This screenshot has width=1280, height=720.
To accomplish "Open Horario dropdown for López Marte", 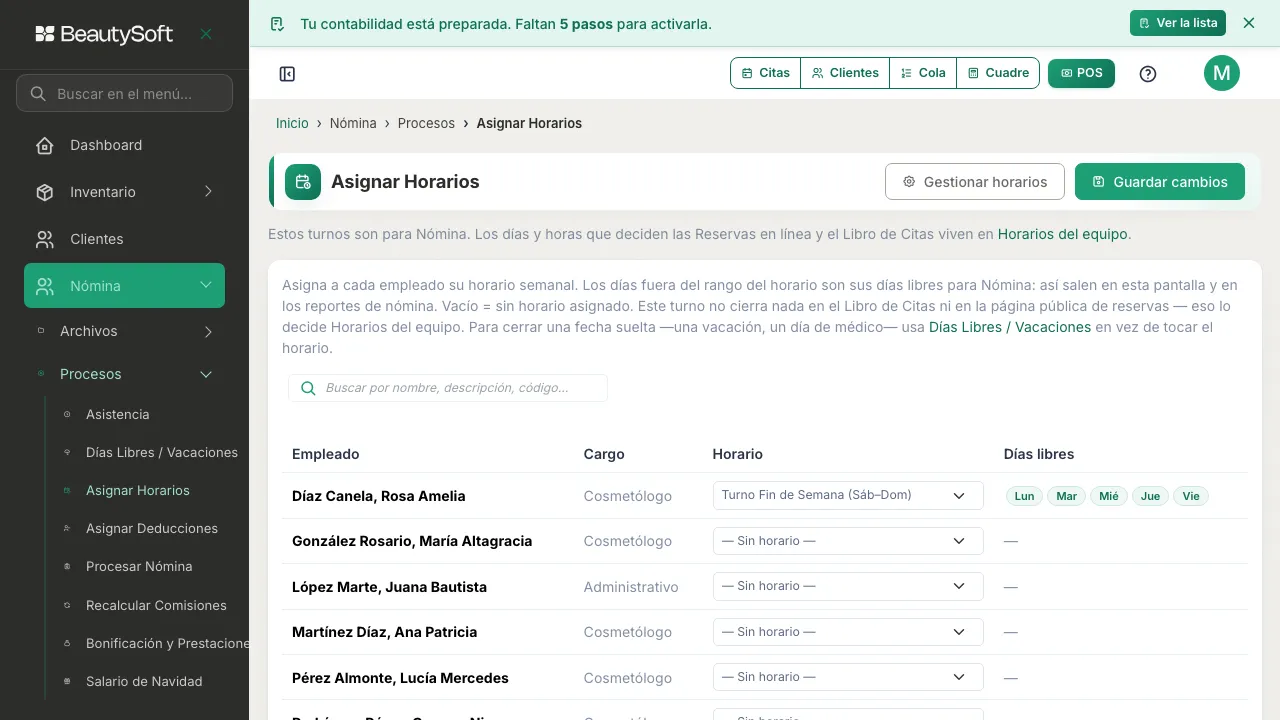I will 848,586.
